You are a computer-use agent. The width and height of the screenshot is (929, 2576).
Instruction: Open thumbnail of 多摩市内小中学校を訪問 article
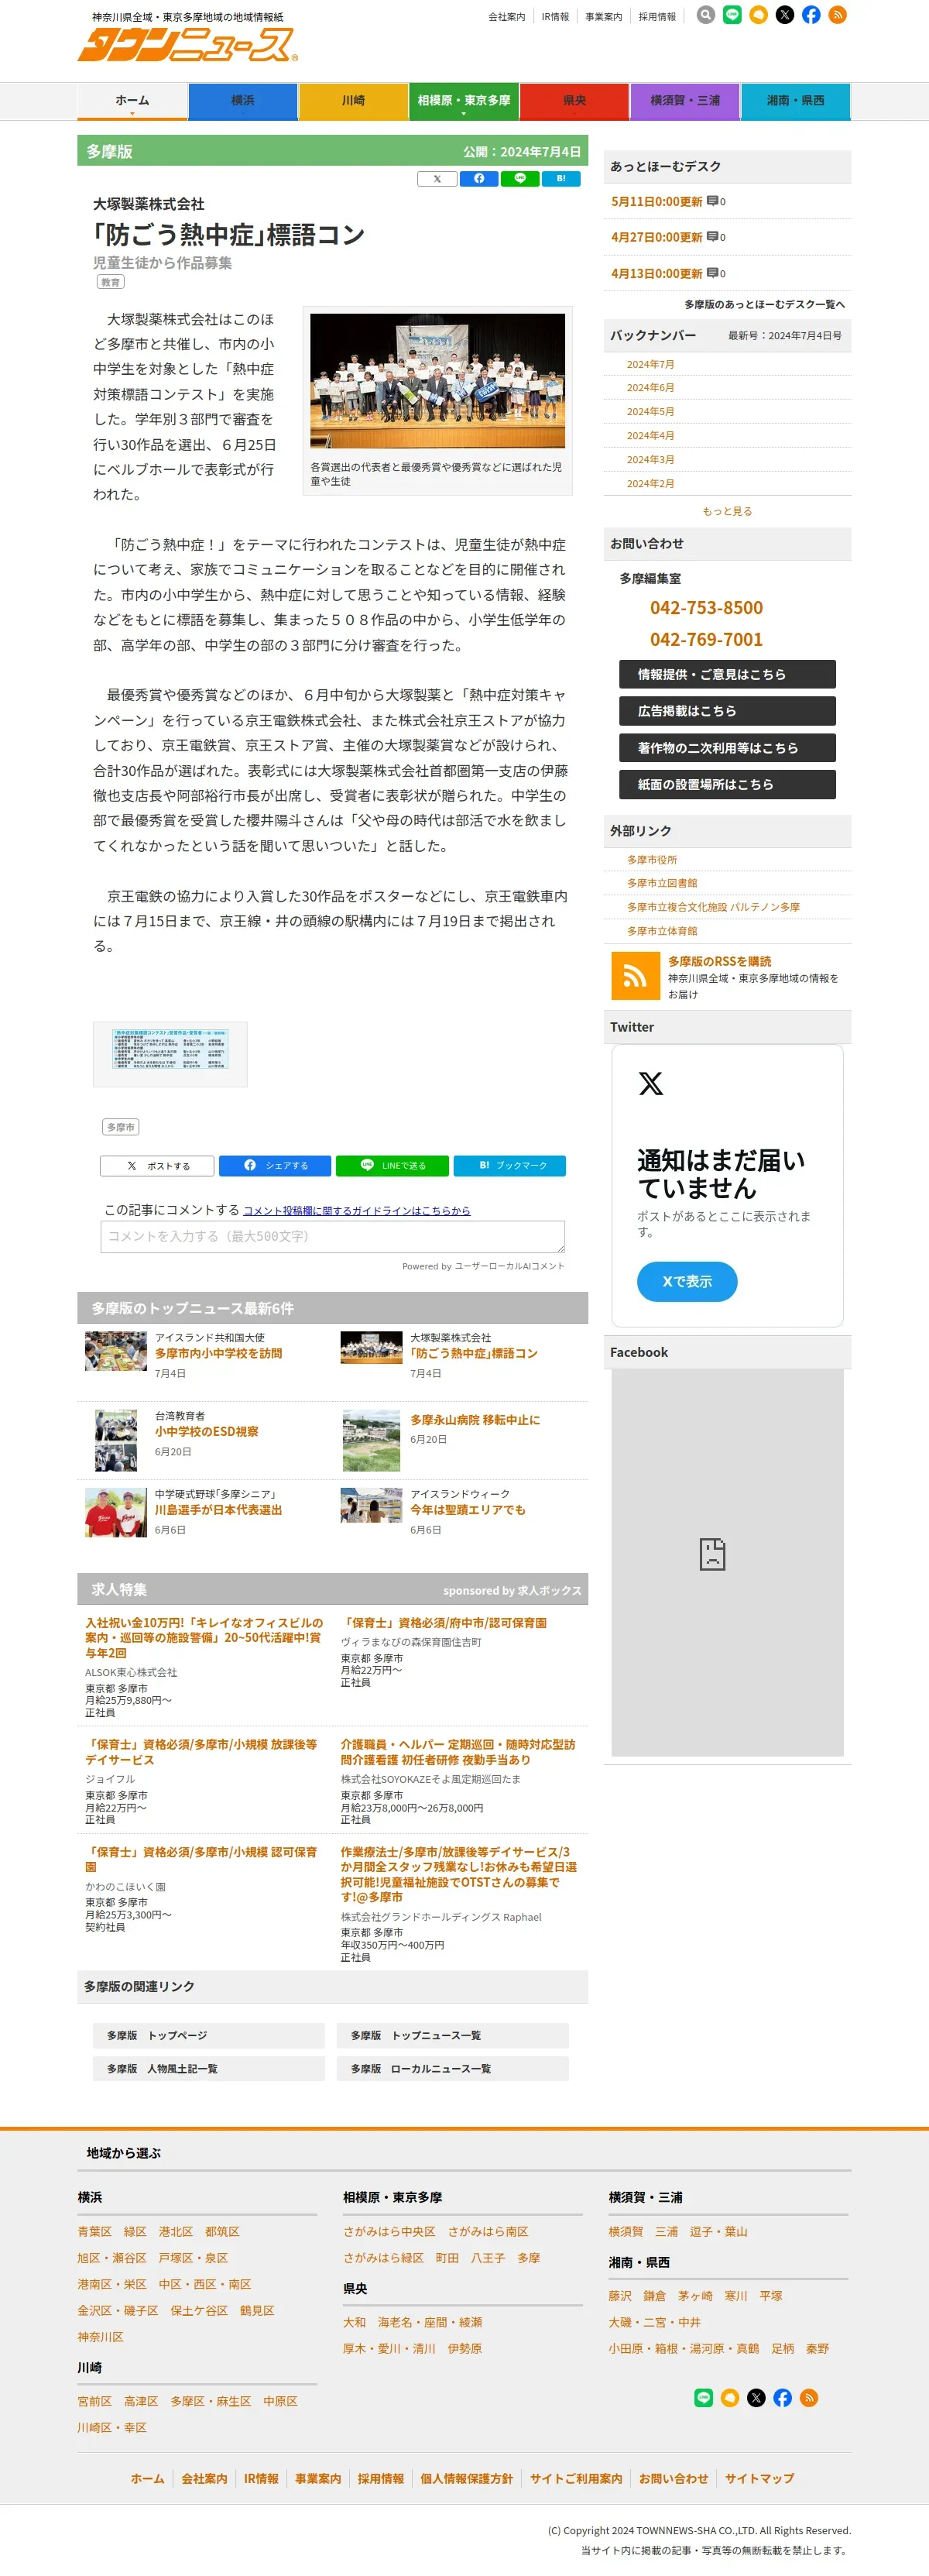click(x=116, y=1352)
